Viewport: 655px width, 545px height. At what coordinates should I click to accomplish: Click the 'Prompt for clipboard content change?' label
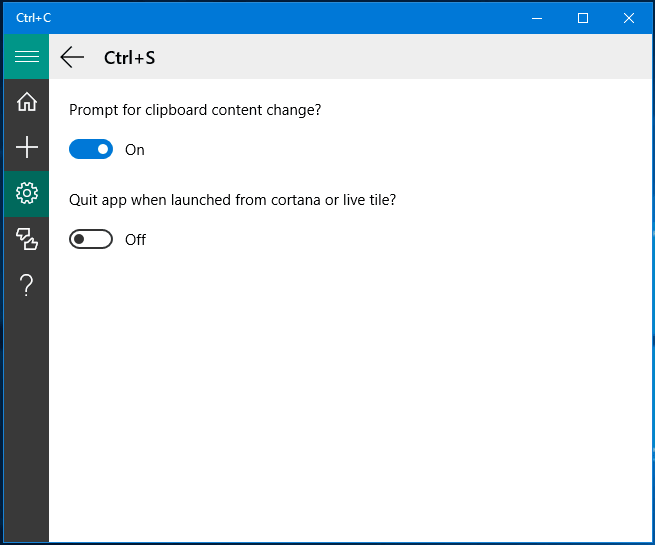[x=195, y=110]
